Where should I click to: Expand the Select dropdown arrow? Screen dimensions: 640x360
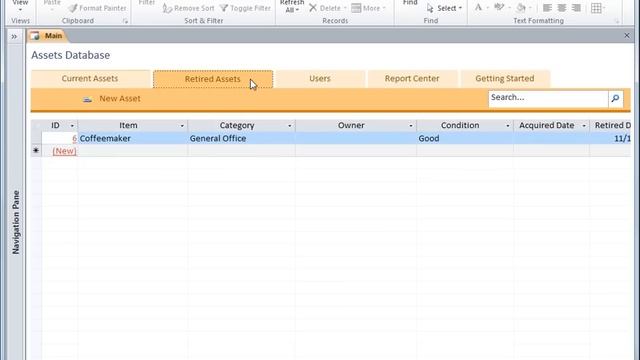point(460,8)
